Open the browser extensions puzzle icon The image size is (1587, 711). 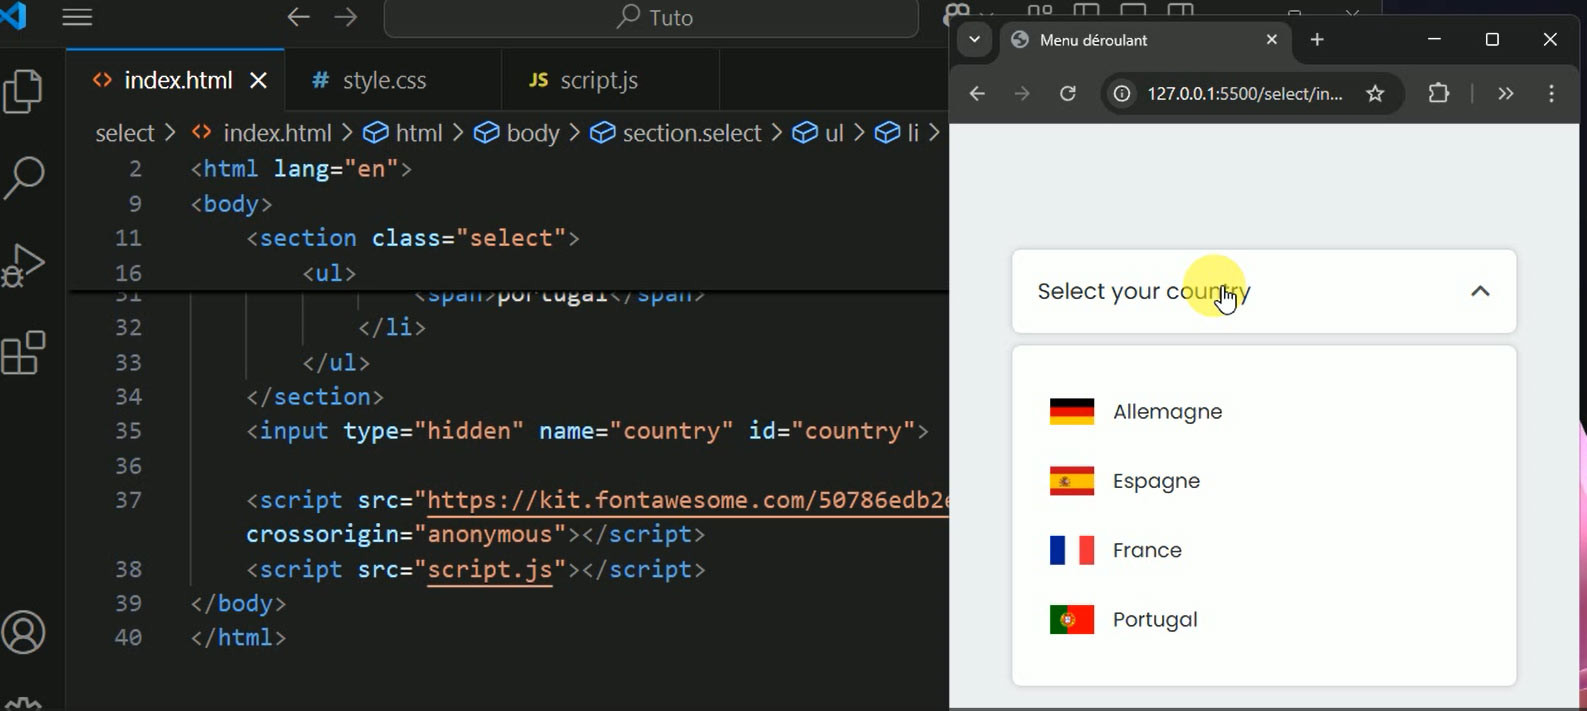(1439, 93)
